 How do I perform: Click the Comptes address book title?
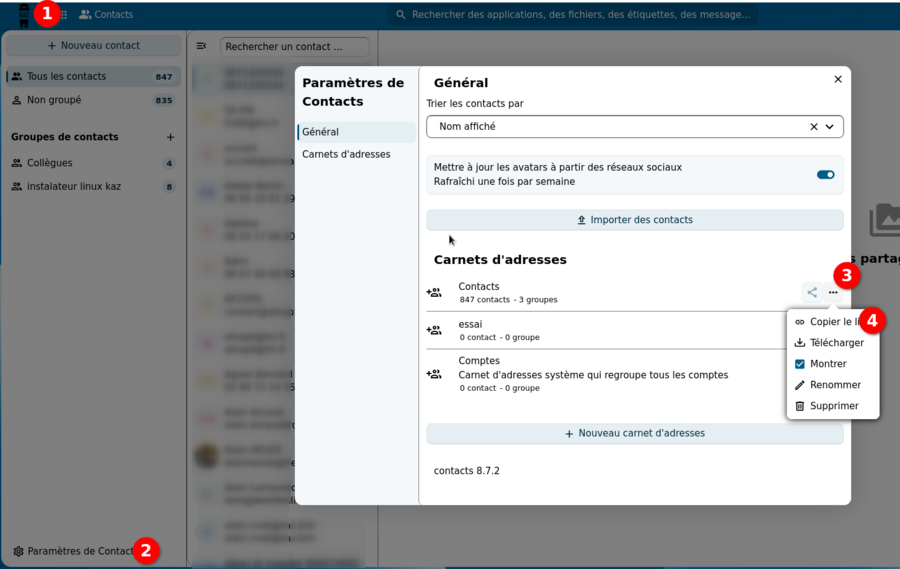pyautogui.click(x=479, y=361)
